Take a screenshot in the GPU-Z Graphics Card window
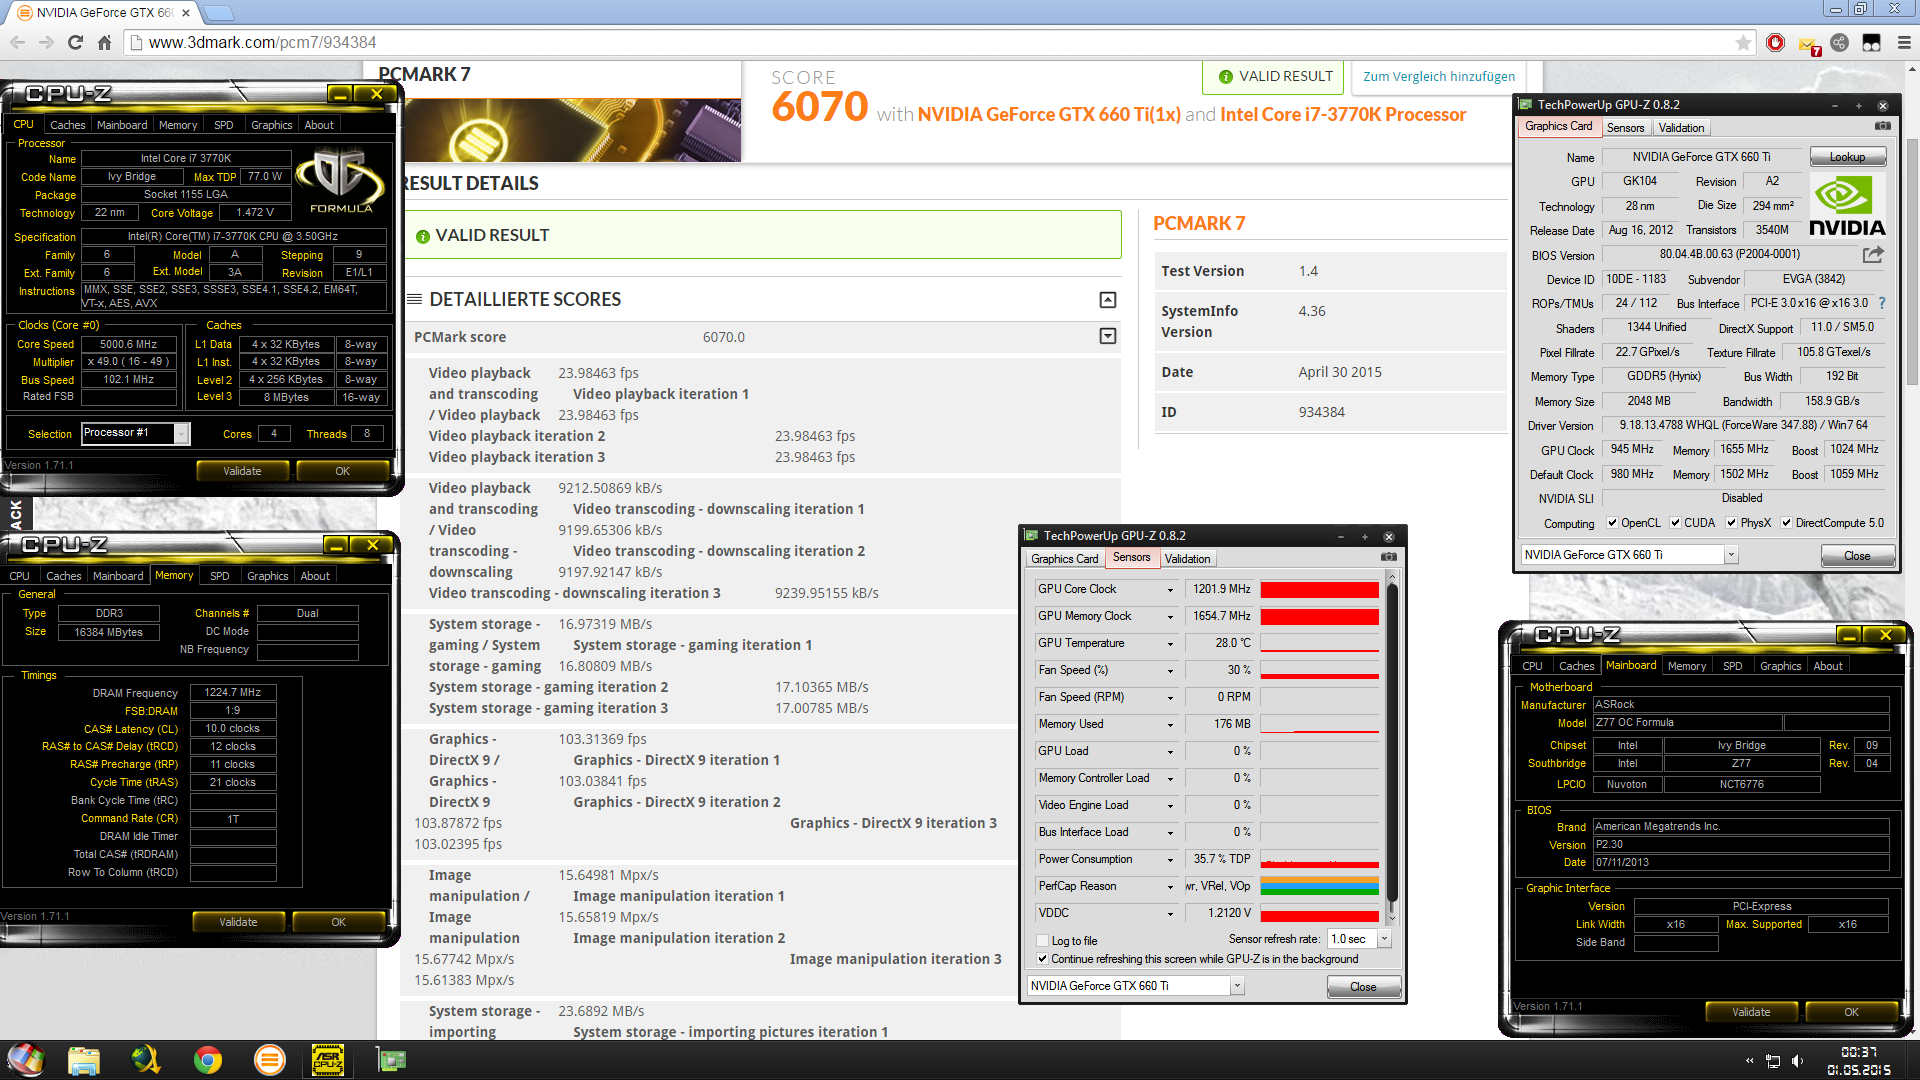This screenshot has height=1080, width=1920. point(1882,126)
